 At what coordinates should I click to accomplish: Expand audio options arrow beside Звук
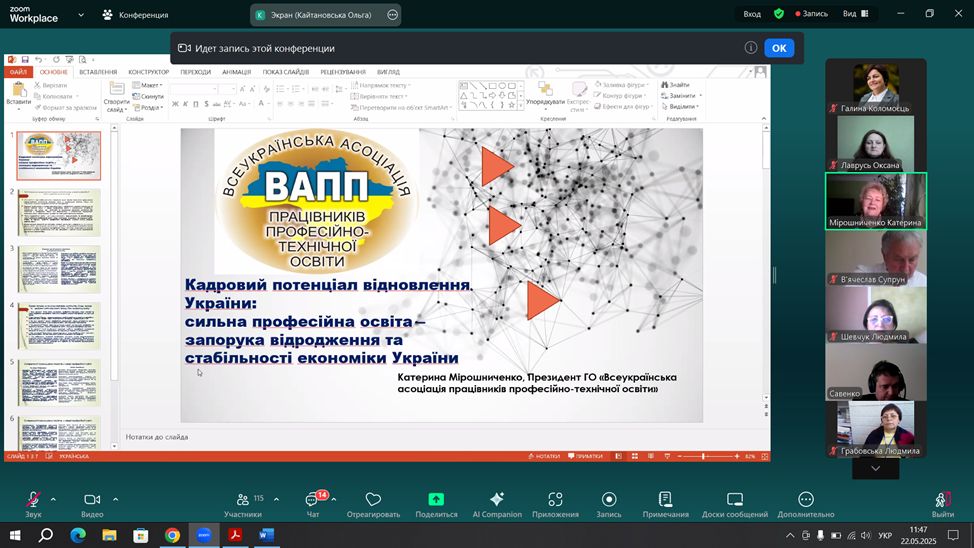[53, 499]
